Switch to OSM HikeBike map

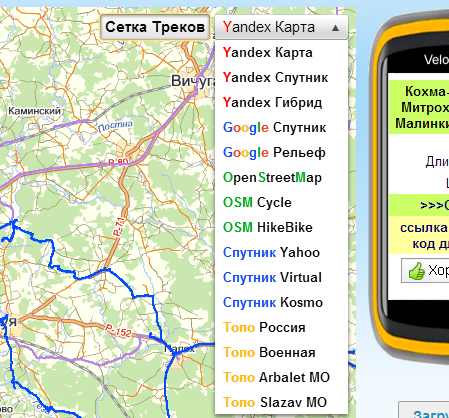[x=282, y=228]
